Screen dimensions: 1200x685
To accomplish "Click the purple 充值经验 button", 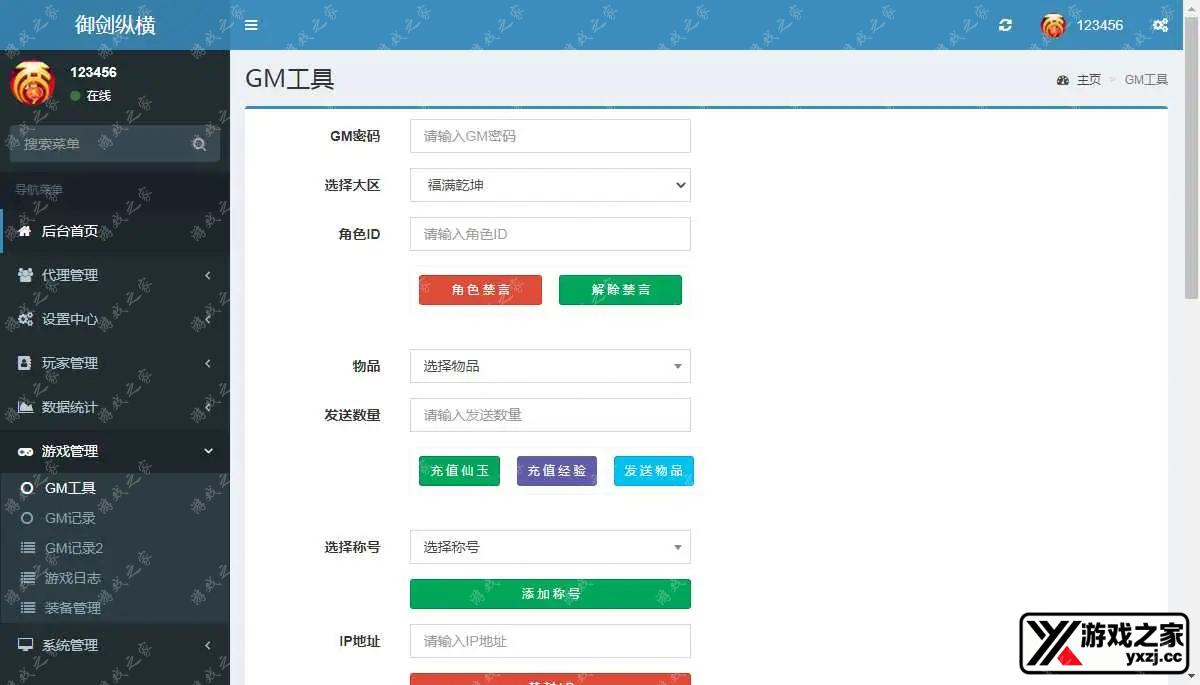I will (x=557, y=471).
